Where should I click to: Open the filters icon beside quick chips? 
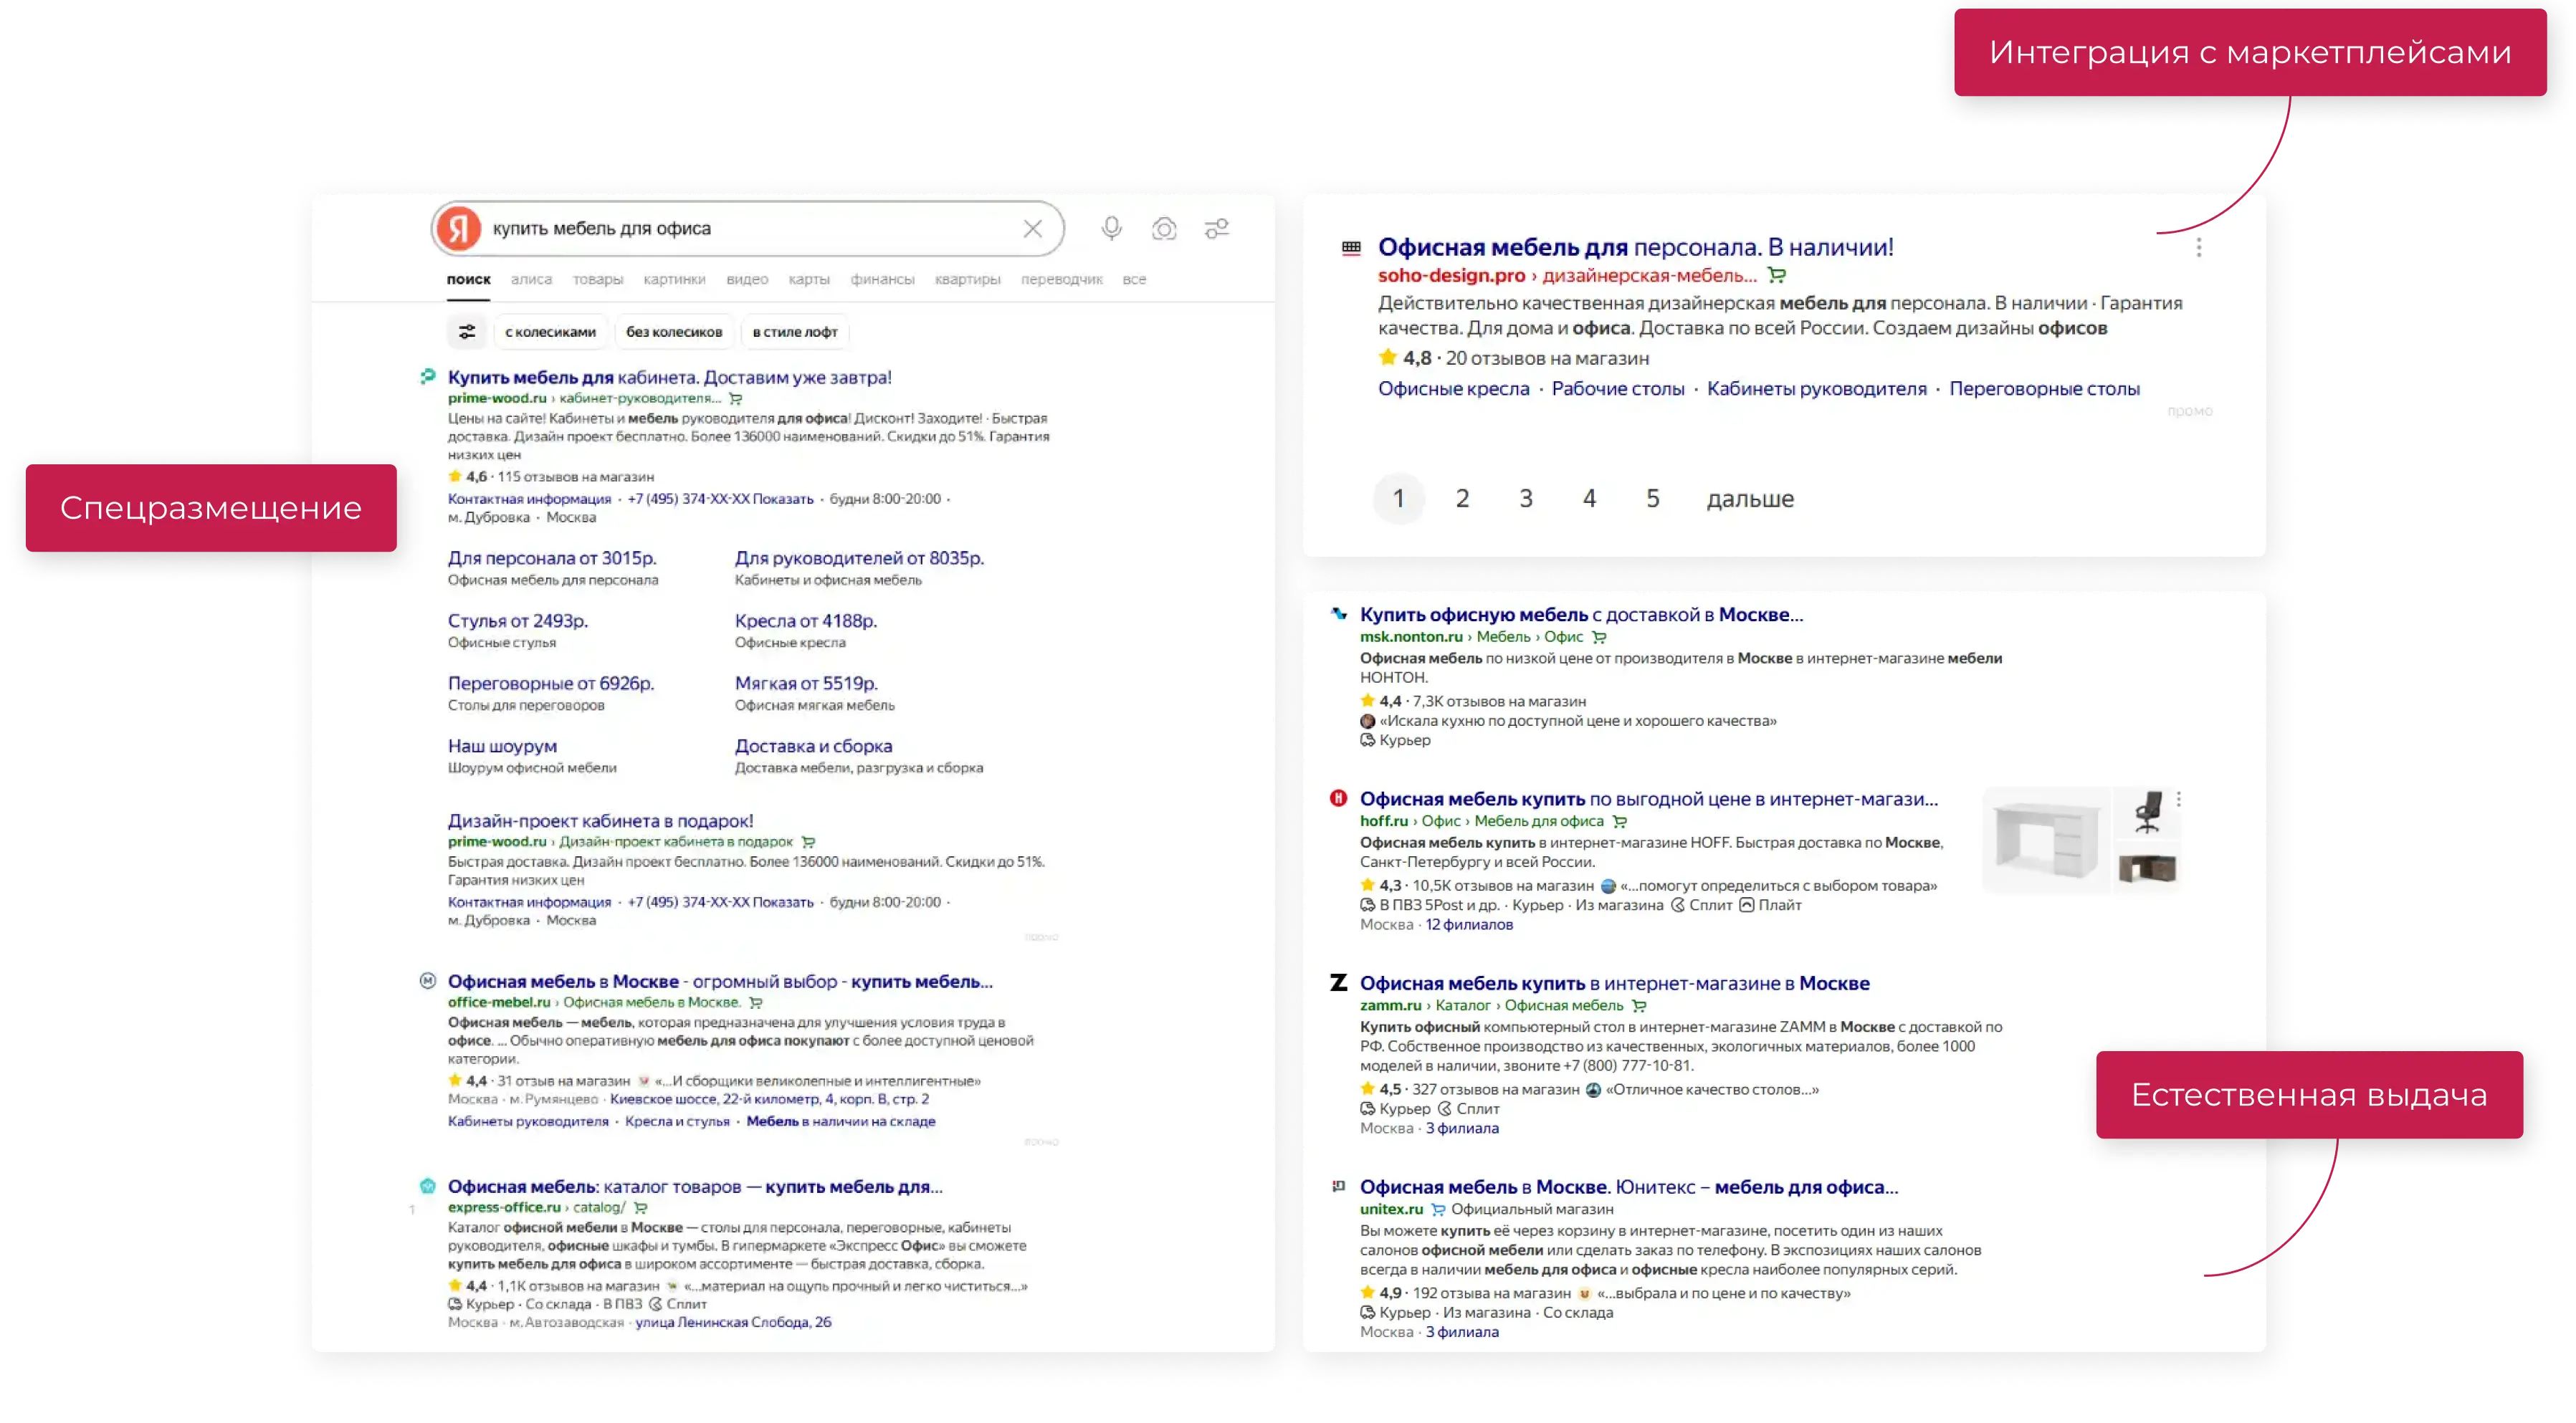point(467,332)
